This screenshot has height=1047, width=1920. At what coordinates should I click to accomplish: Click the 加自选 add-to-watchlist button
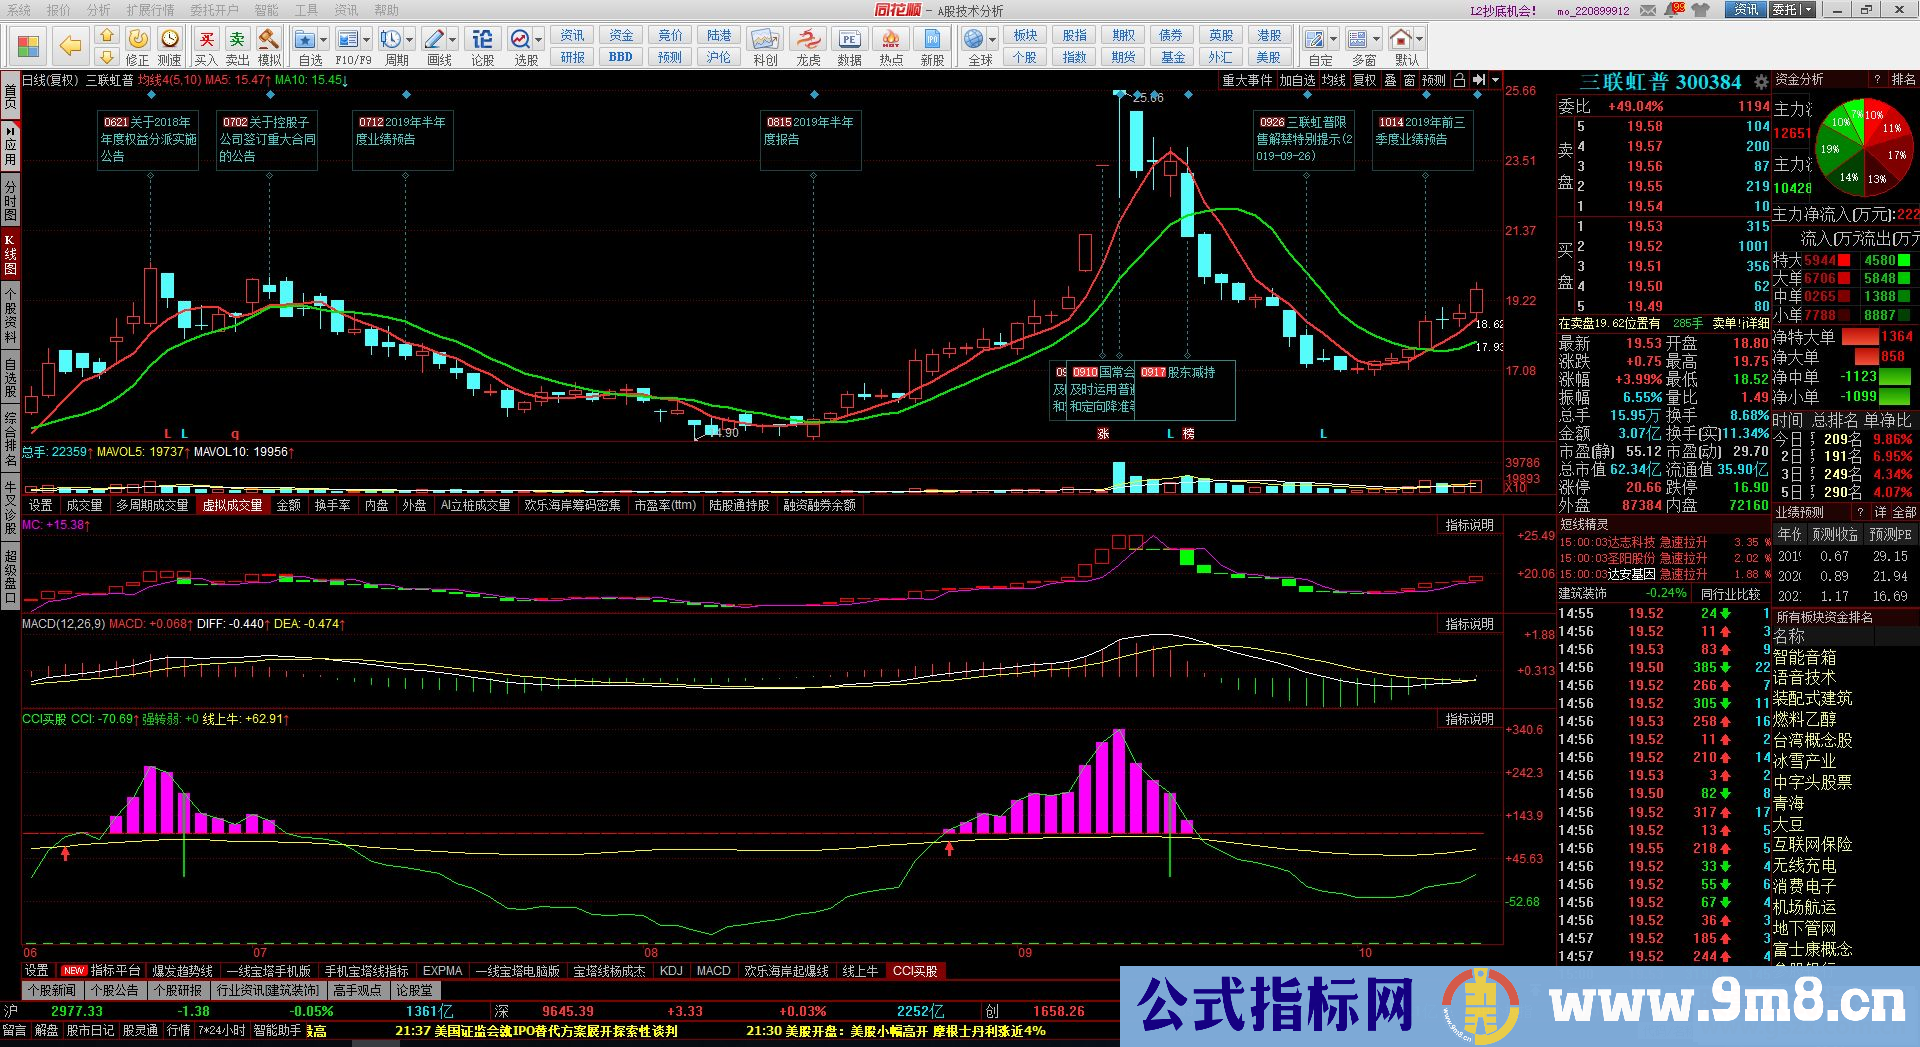[x=1297, y=80]
